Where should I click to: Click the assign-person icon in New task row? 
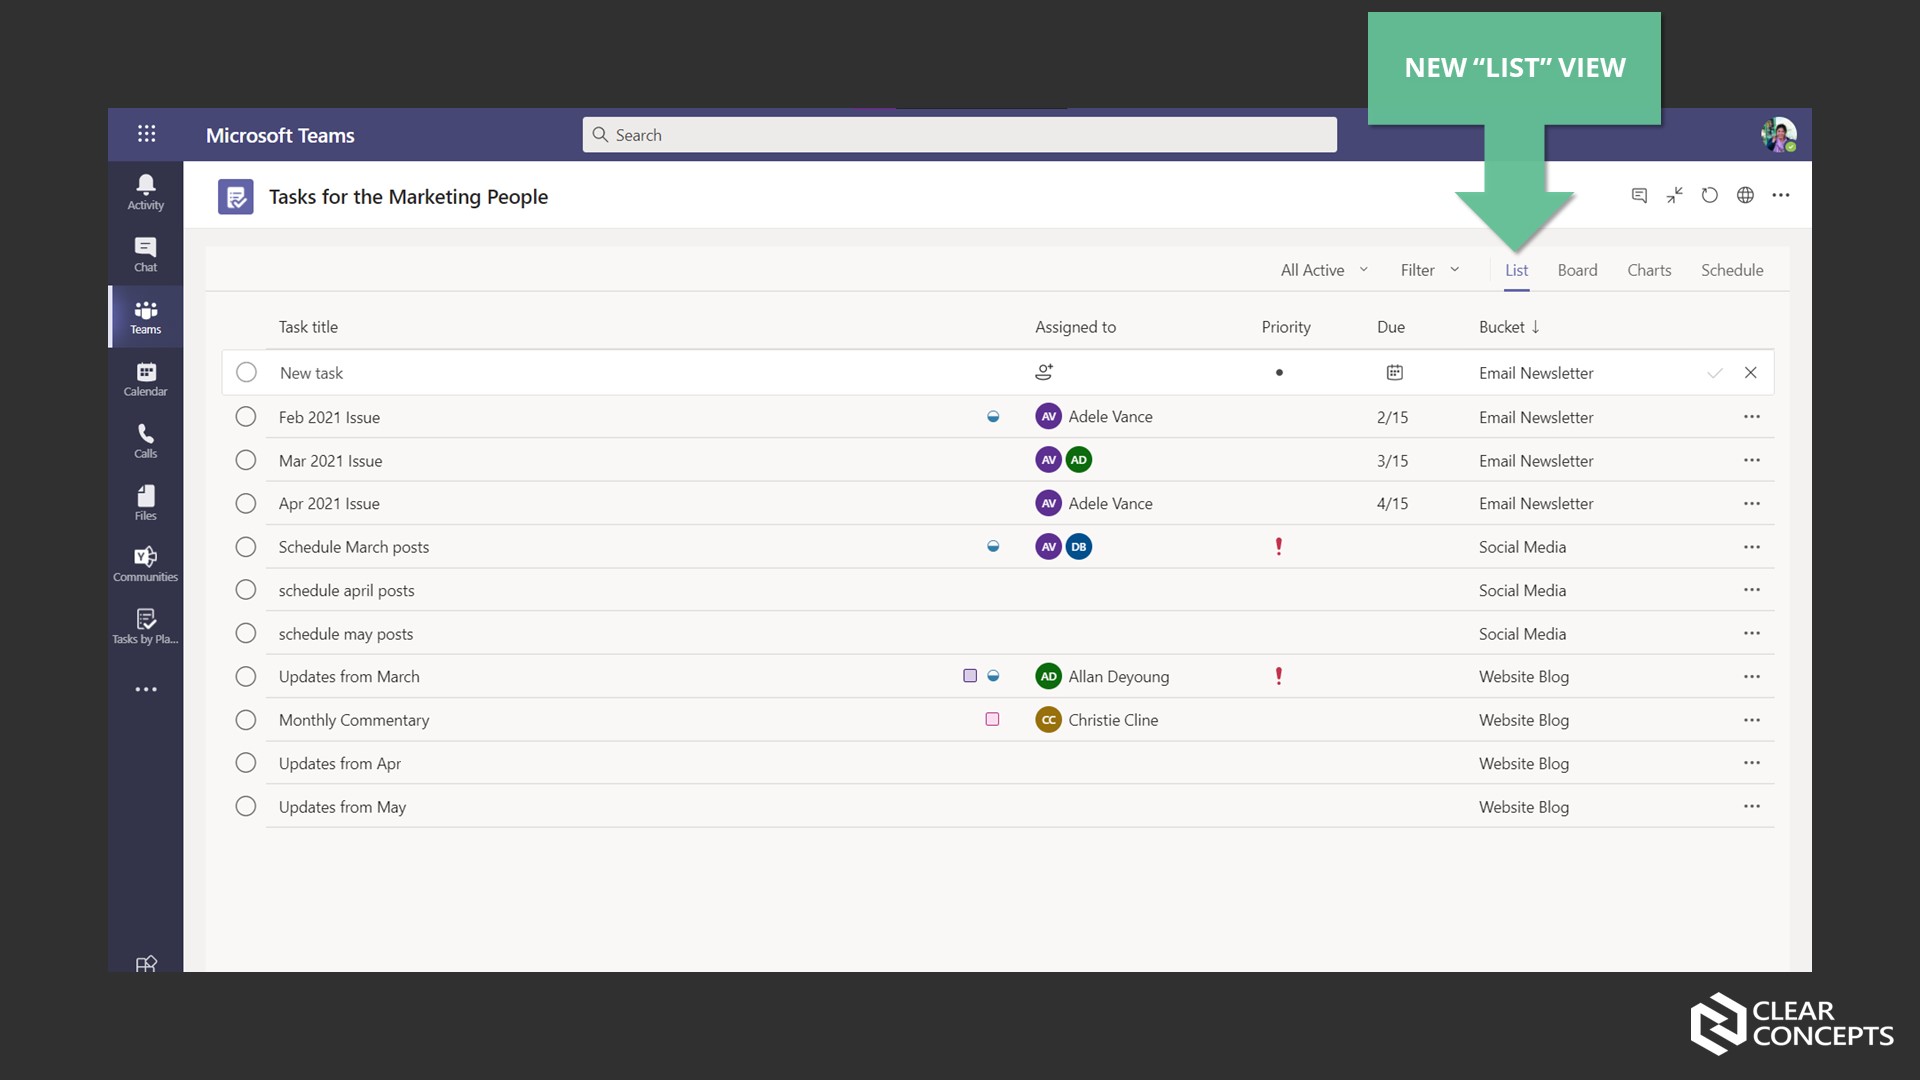click(x=1044, y=372)
